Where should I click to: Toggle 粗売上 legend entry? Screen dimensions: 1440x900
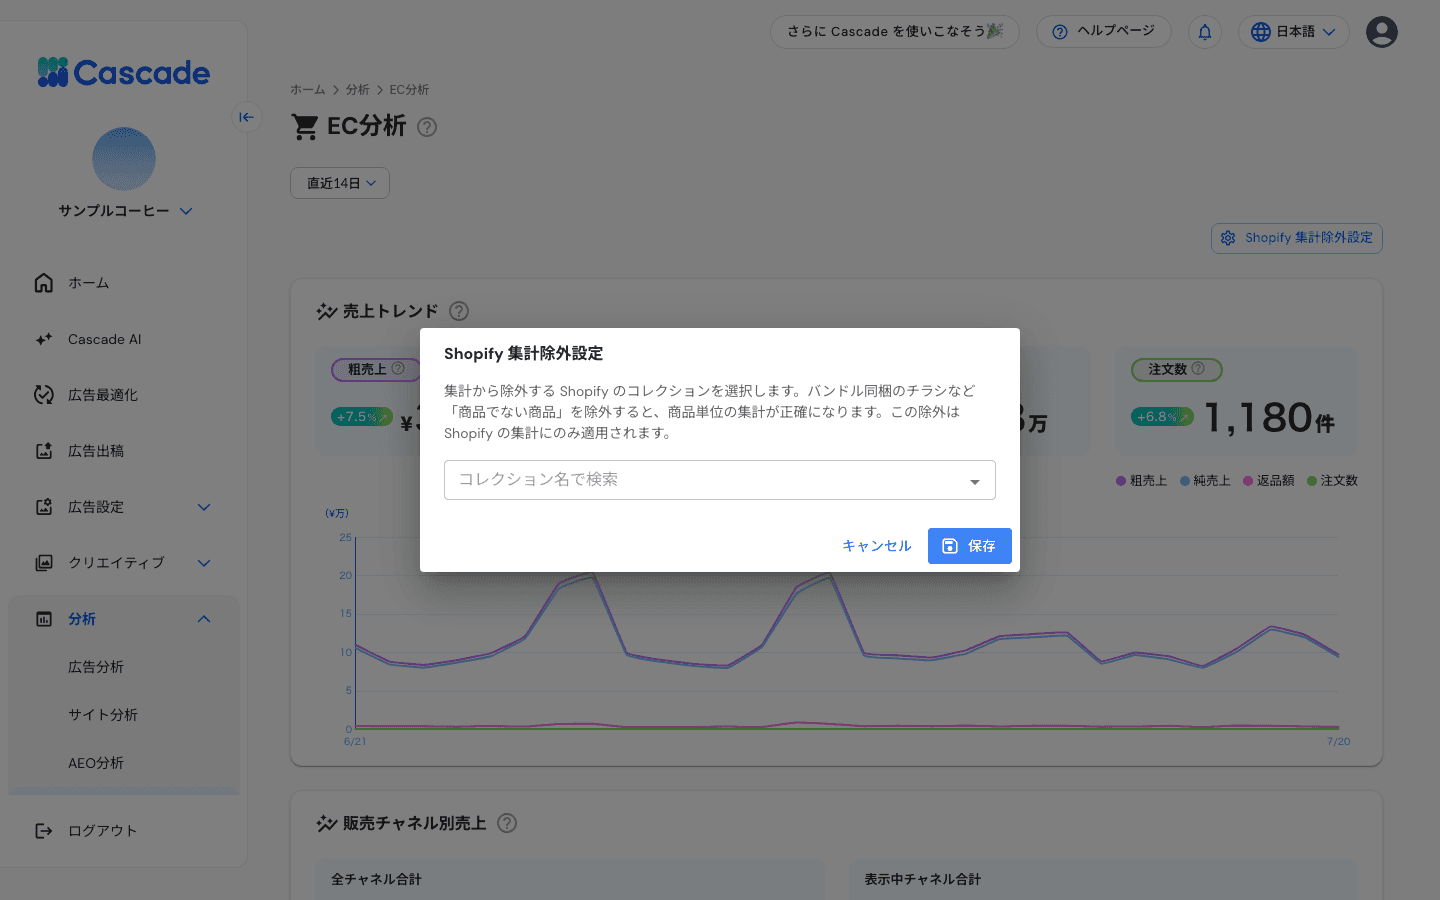tap(1141, 481)
